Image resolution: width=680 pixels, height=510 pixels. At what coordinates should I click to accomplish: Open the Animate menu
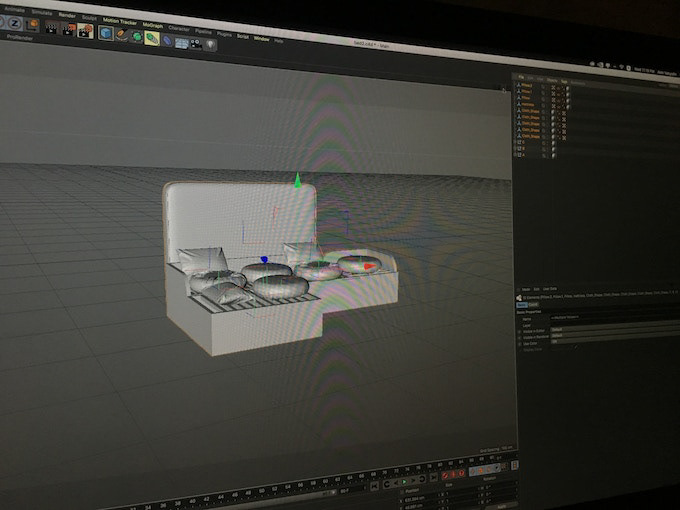15,9
